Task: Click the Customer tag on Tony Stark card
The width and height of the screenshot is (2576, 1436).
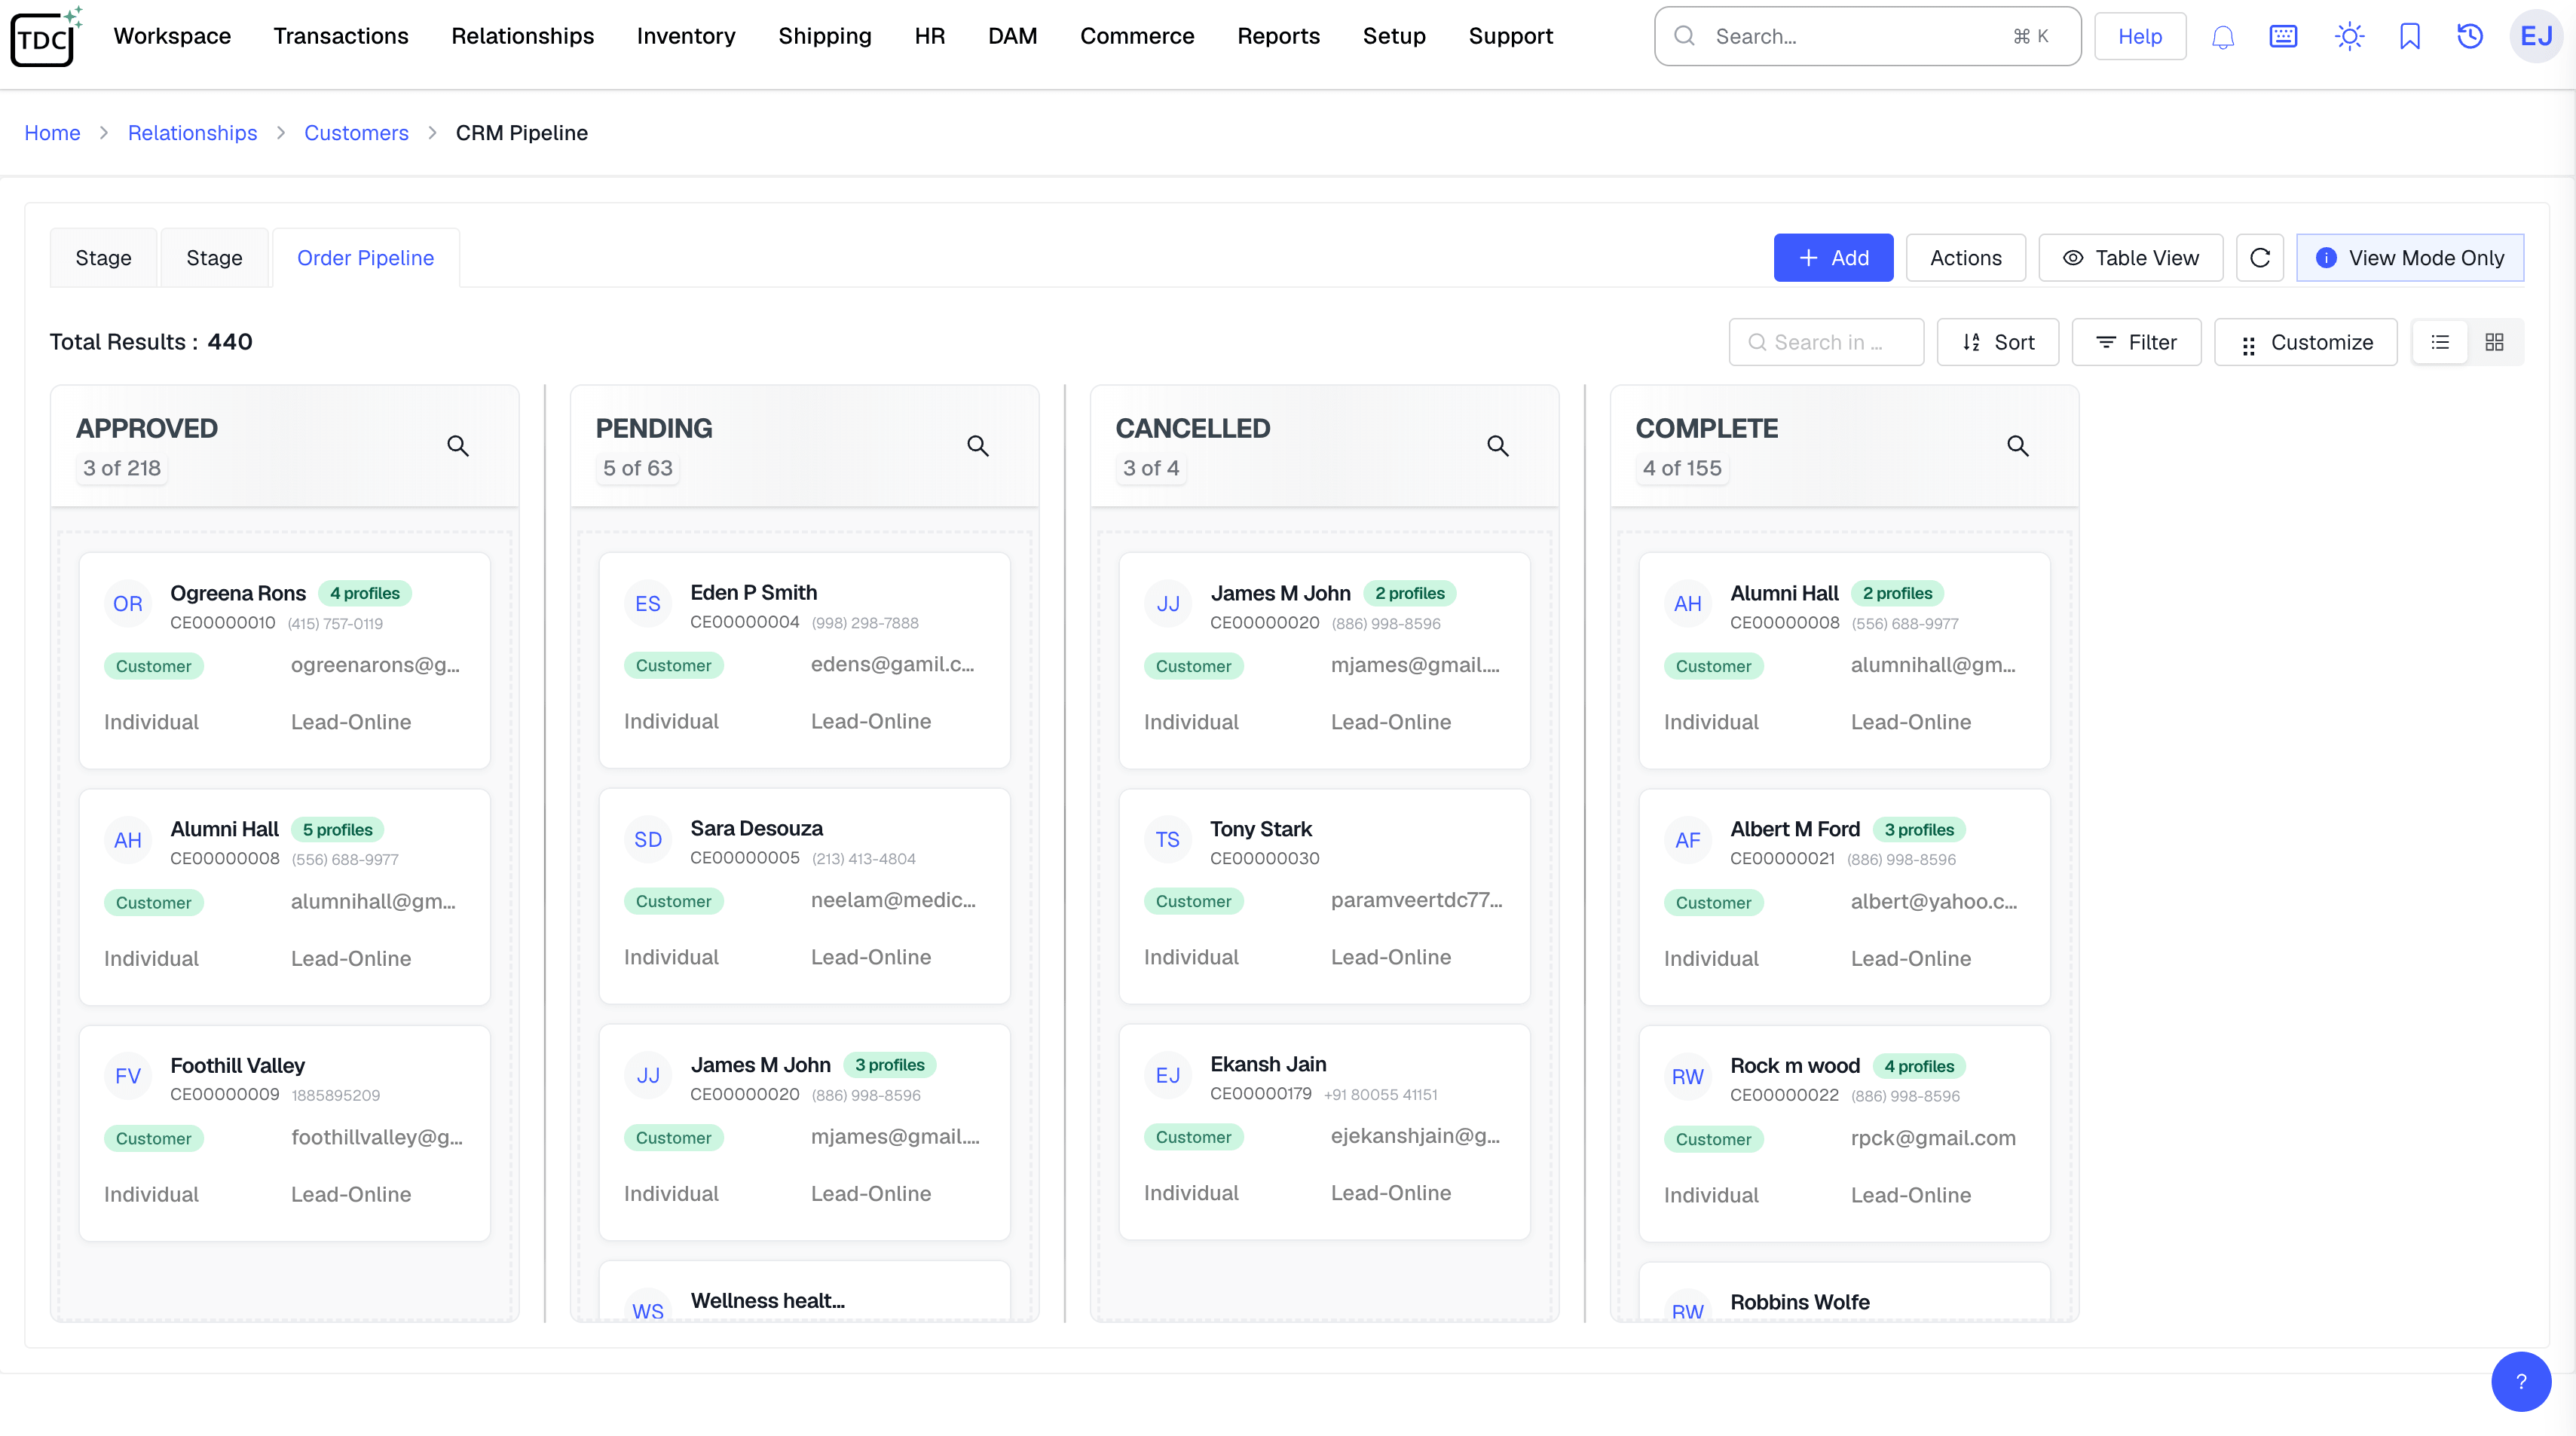Action: (x=1193, y=901)
